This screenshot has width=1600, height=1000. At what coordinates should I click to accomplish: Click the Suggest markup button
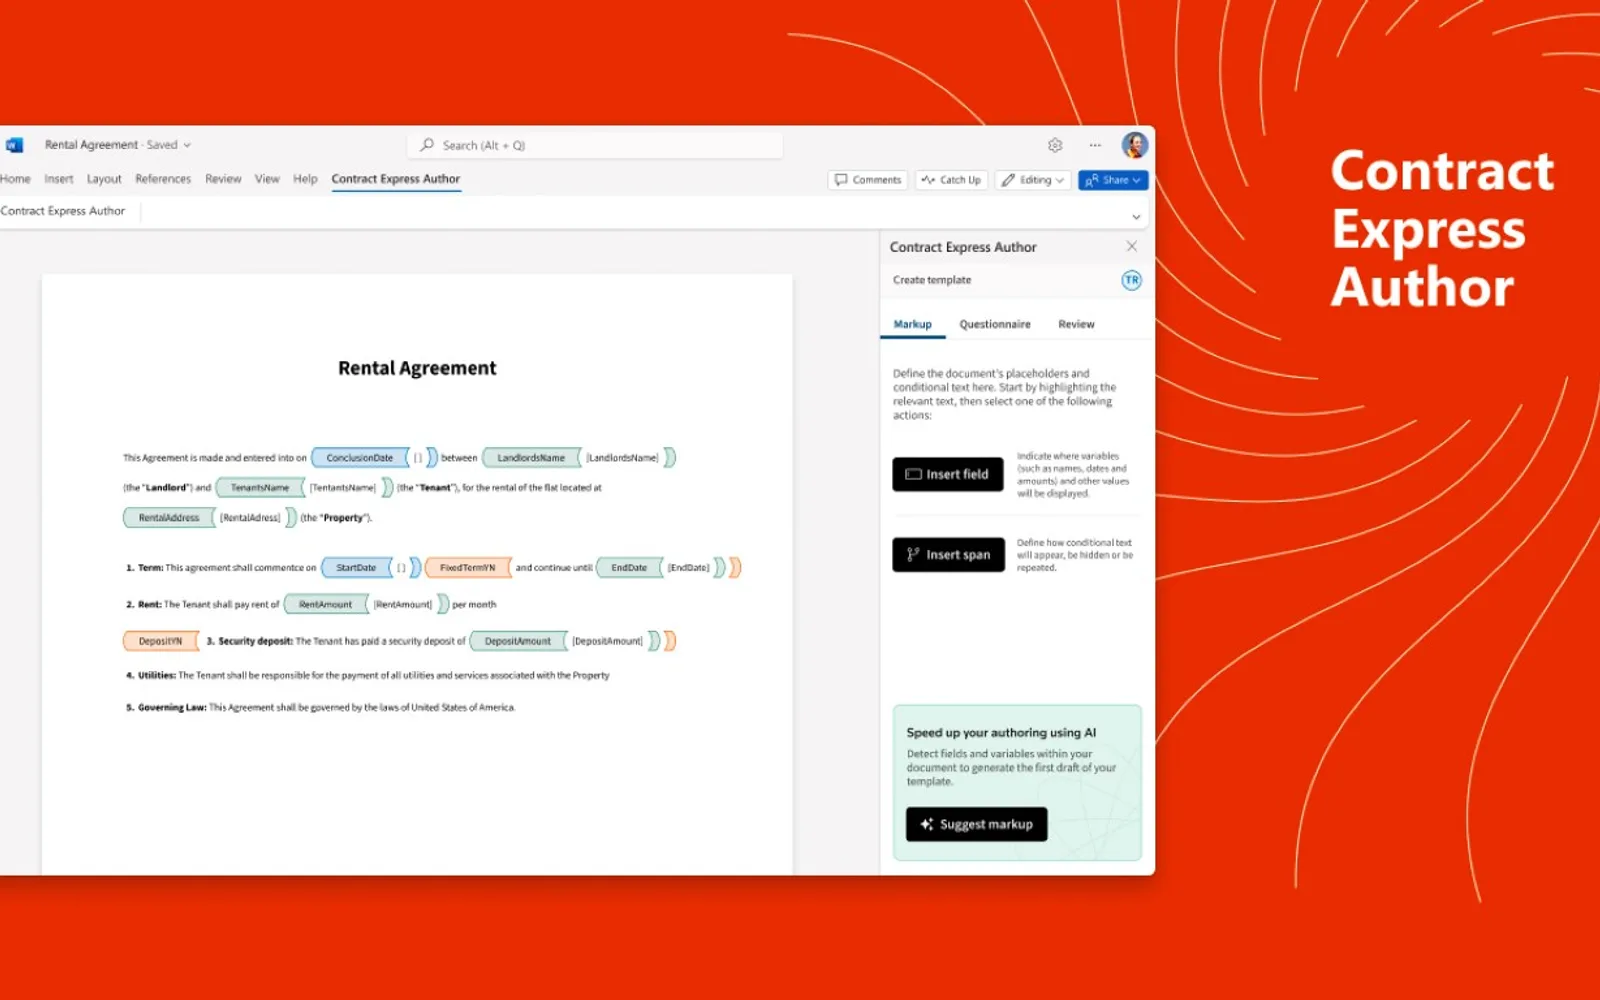pyautogui.click(x=976, y=824)
